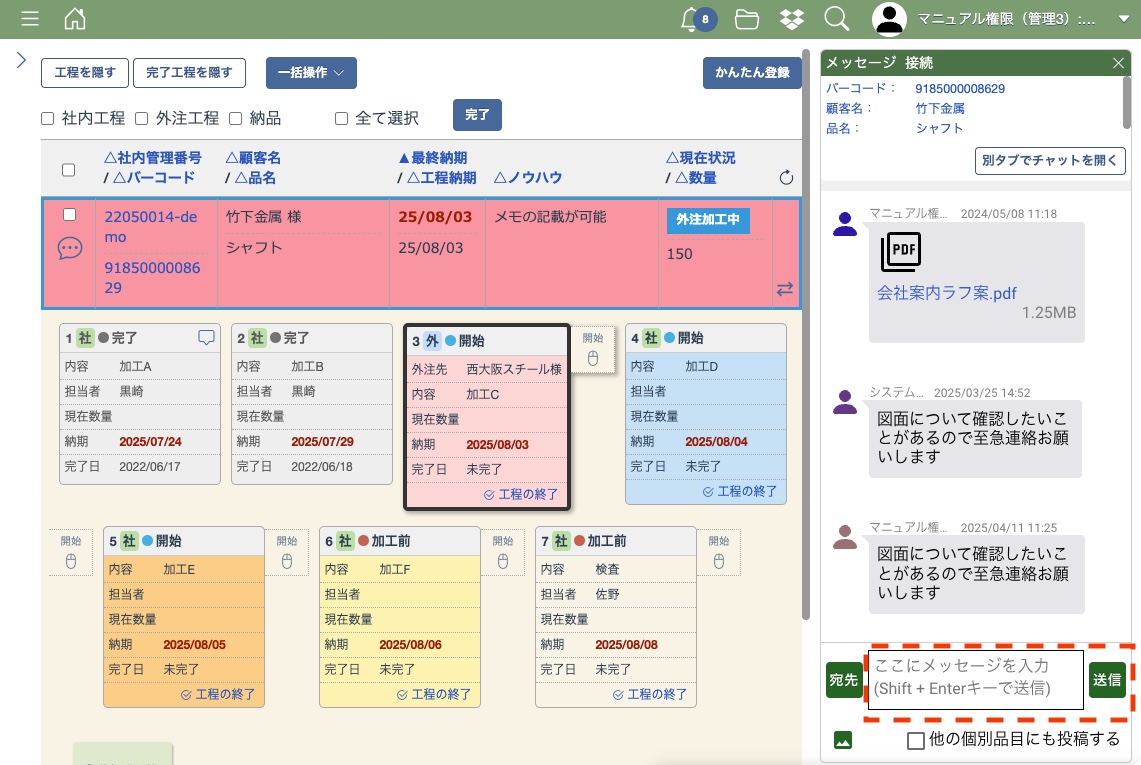Image resolution: width=1141 pixels, height=765 pixels.
Task: Click the Dropbox icon
Action: 792,19
